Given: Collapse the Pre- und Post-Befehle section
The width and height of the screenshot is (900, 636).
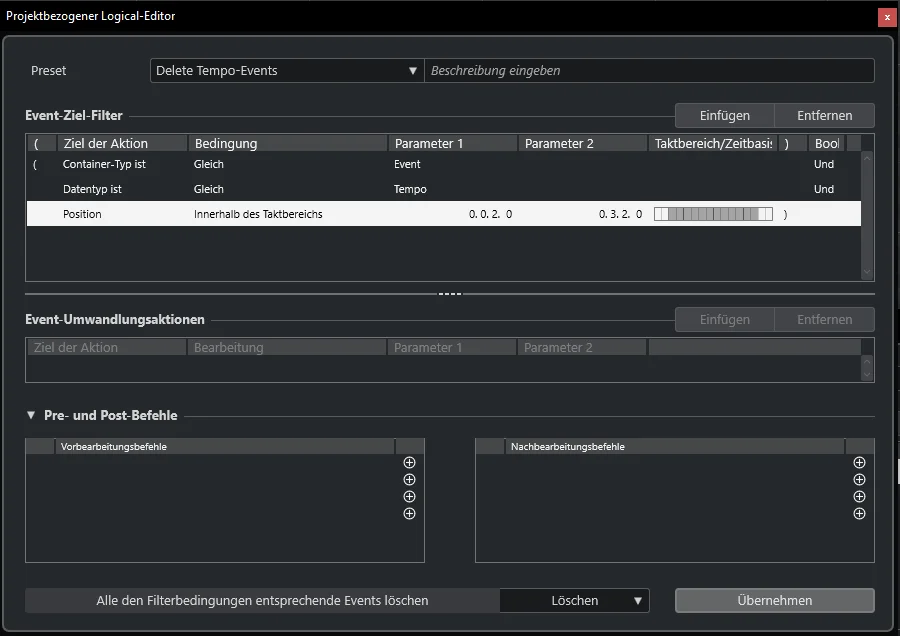Looking at the screenshot, I should [31, 415].
